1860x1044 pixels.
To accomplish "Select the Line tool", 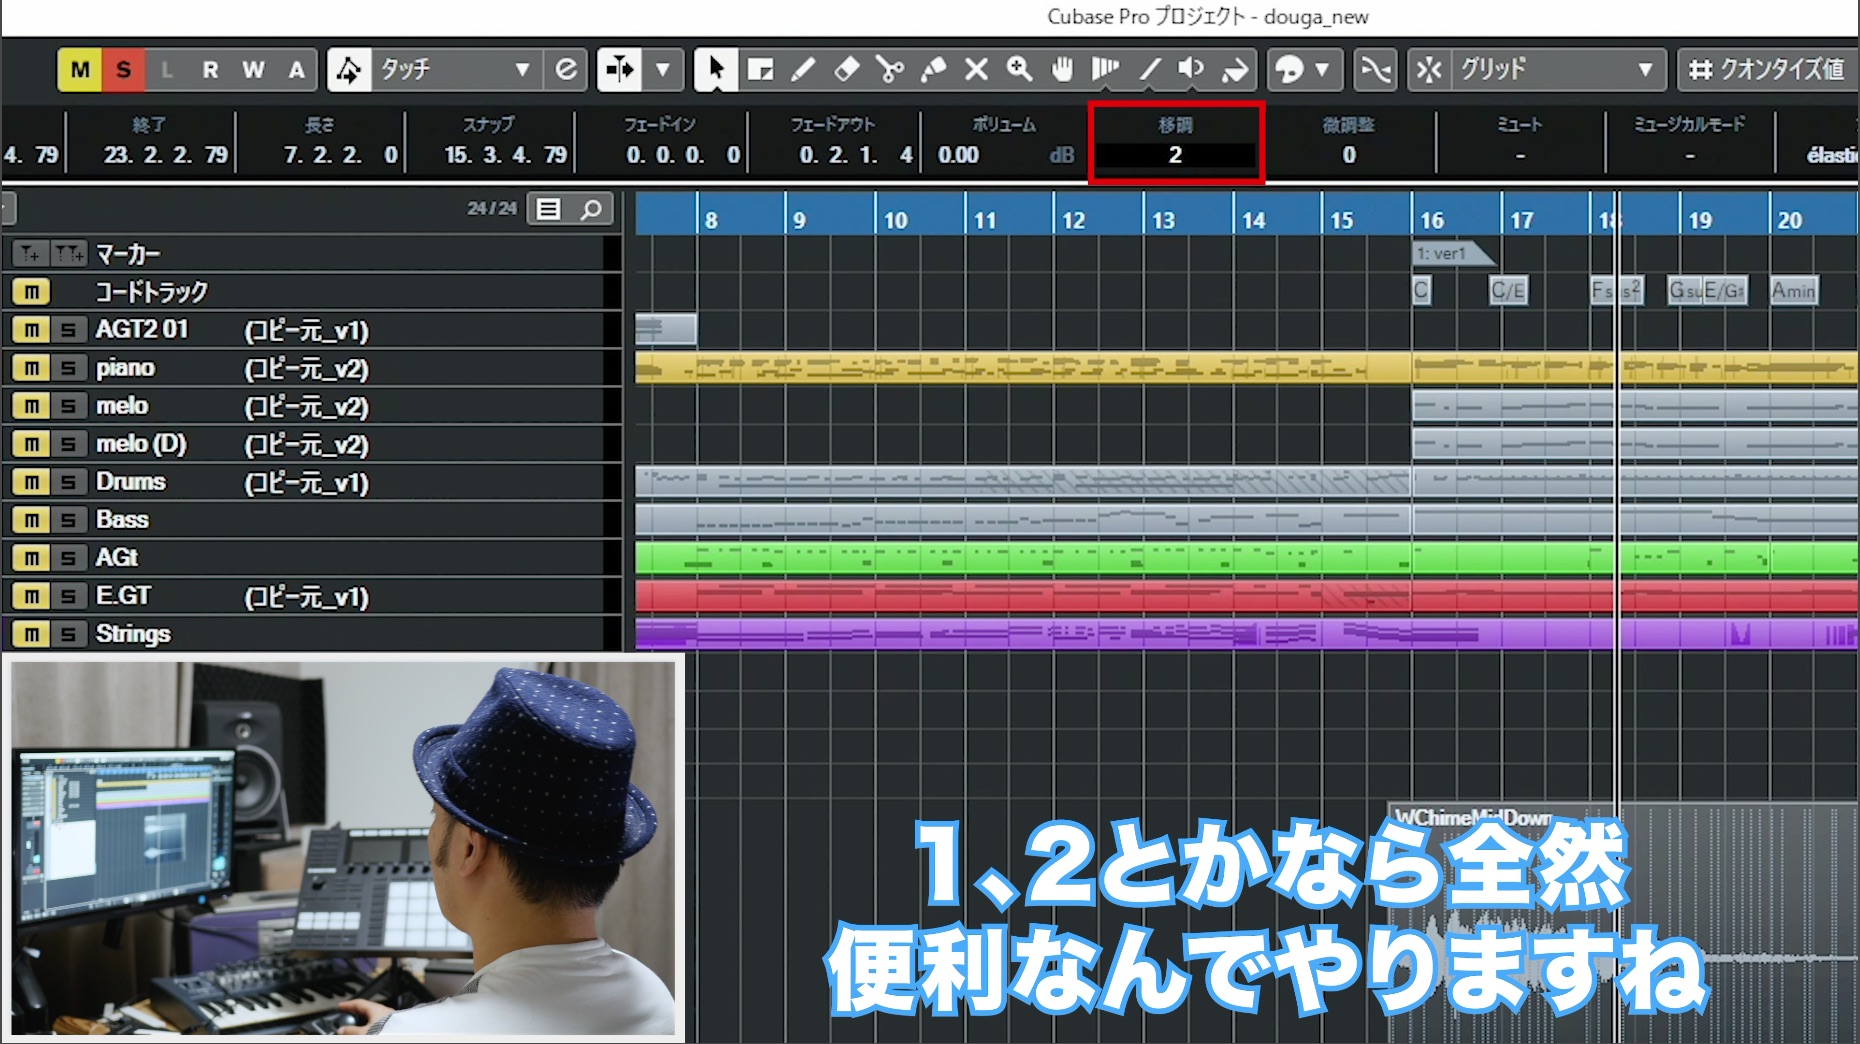I will point(1149,69).
